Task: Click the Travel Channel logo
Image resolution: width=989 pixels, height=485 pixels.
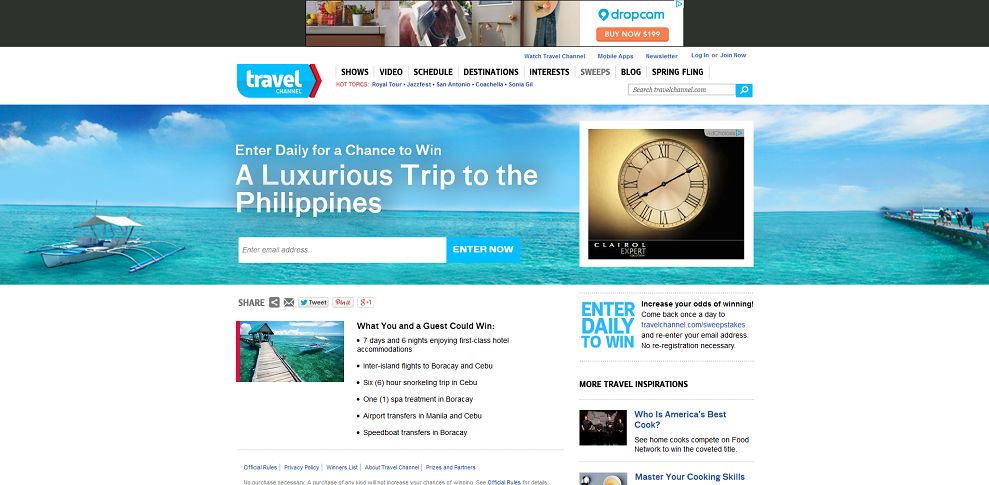Action: [x=279, y=81]
